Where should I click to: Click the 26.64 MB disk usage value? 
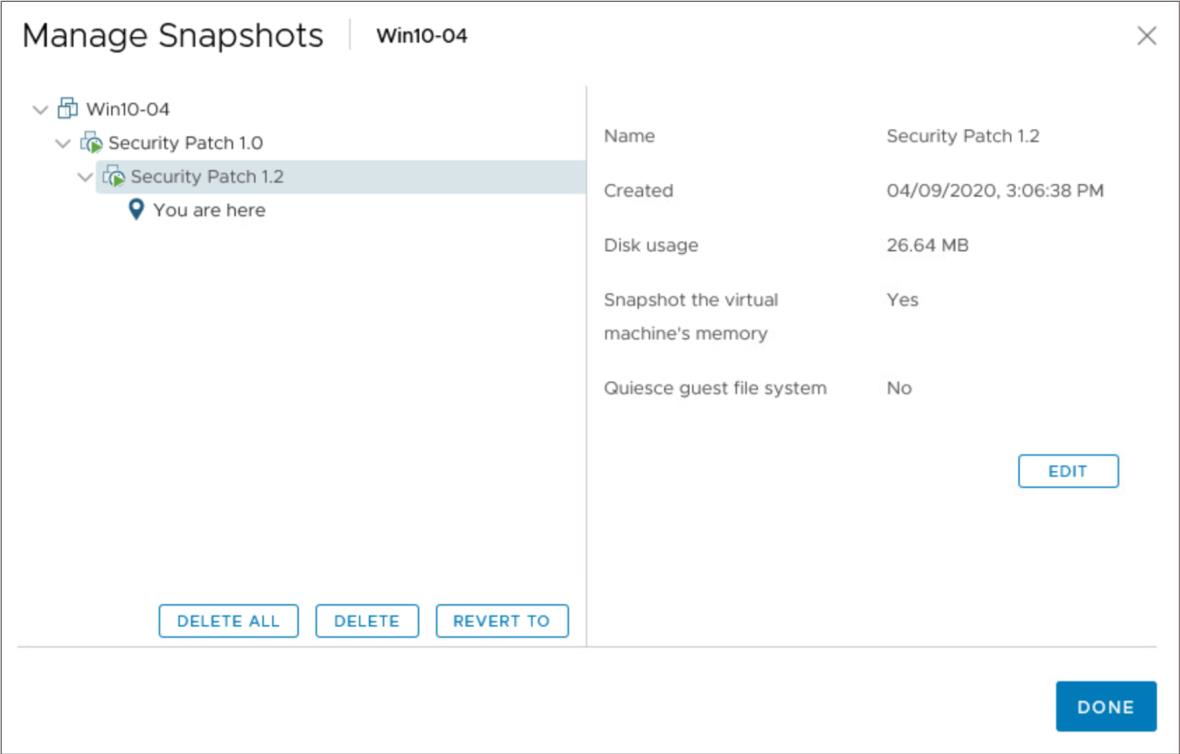(927, 245)
